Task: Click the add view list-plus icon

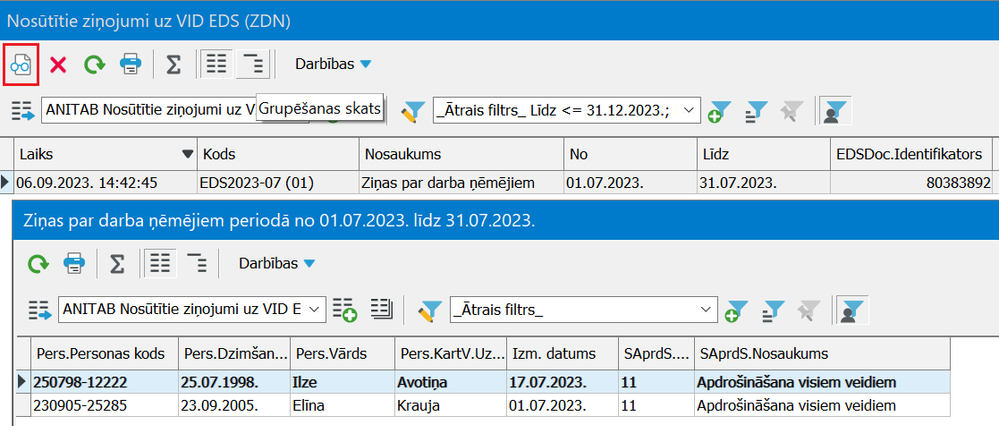Action: [345, 309]
